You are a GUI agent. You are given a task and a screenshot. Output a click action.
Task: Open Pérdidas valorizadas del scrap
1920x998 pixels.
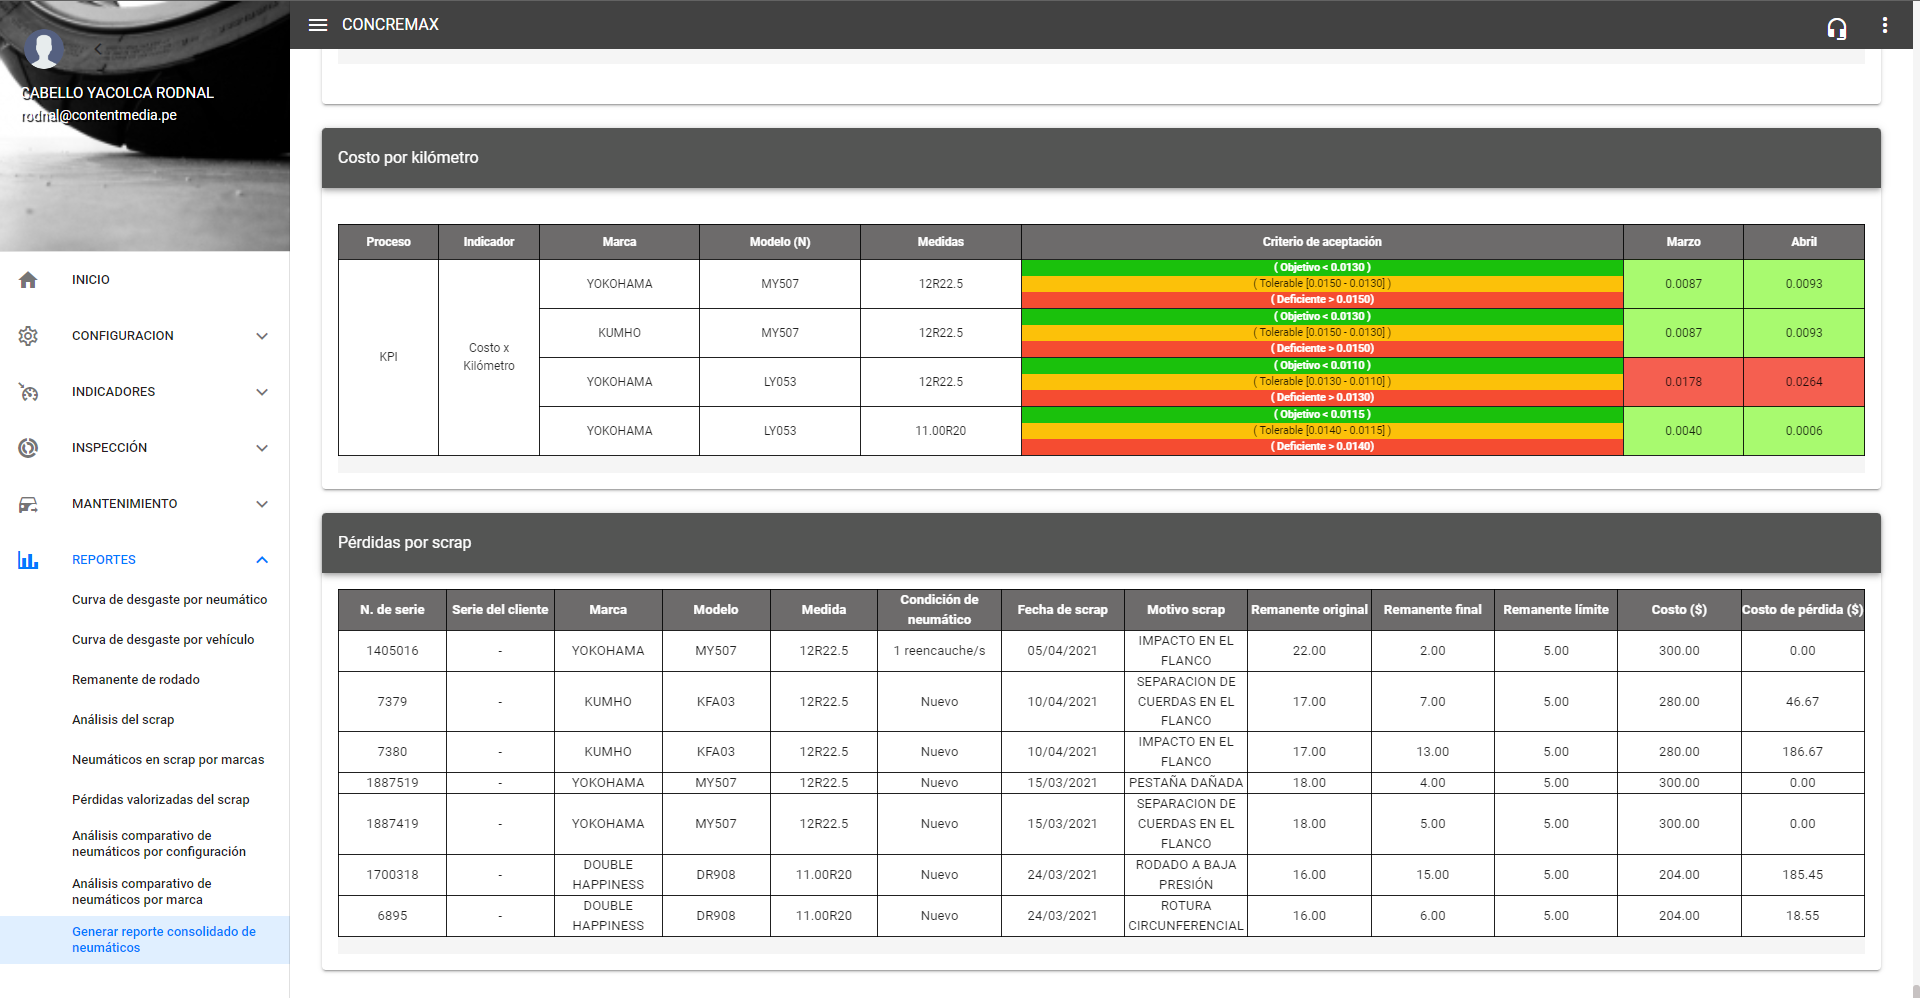(x=161, y=800)
